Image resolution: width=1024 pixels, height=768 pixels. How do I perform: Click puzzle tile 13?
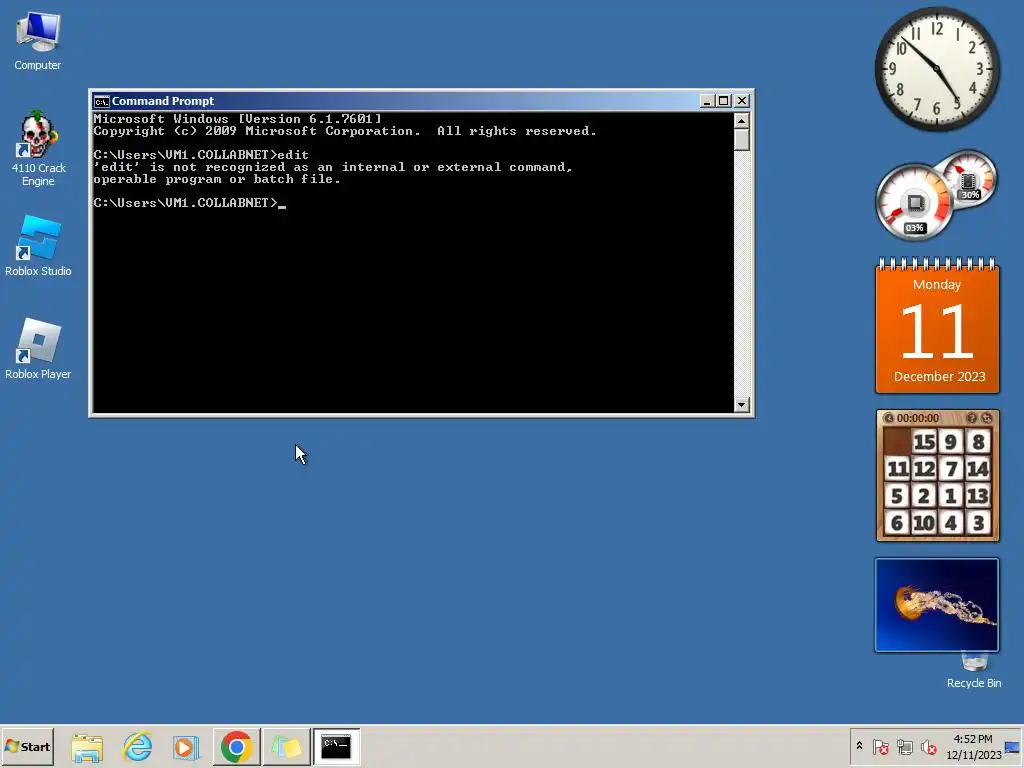pos(978,496)
